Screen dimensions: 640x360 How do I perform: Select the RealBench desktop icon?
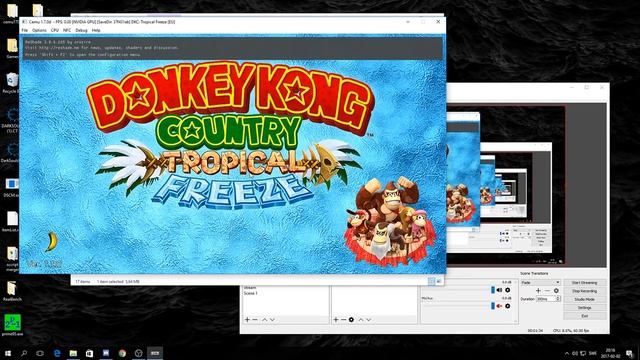[x=12, y=291]
